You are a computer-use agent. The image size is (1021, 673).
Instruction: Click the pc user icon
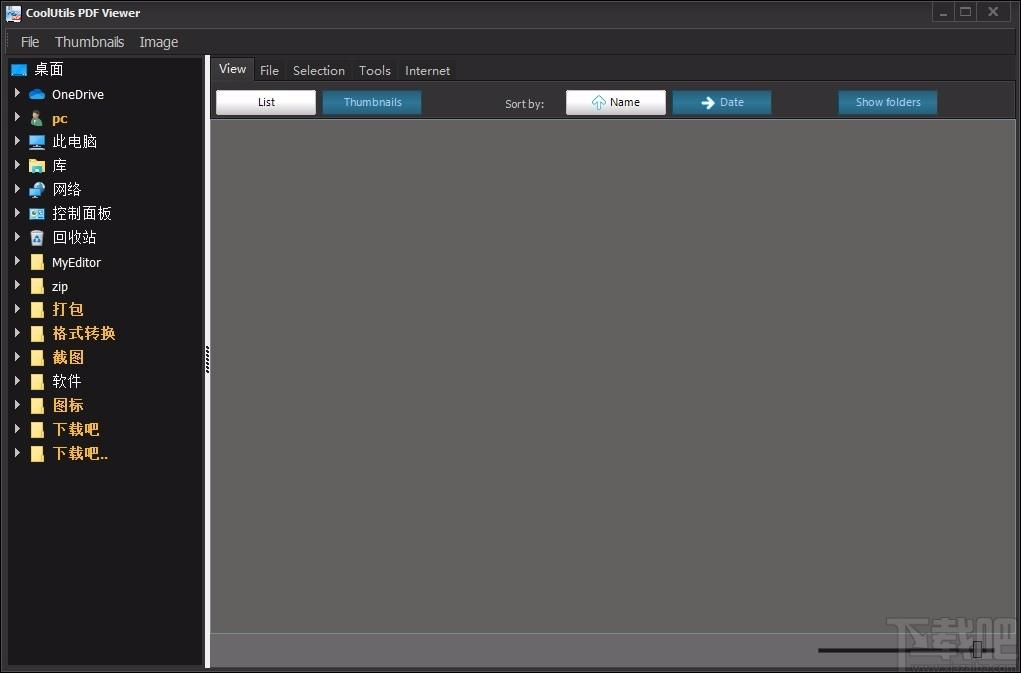pos(37,118)
